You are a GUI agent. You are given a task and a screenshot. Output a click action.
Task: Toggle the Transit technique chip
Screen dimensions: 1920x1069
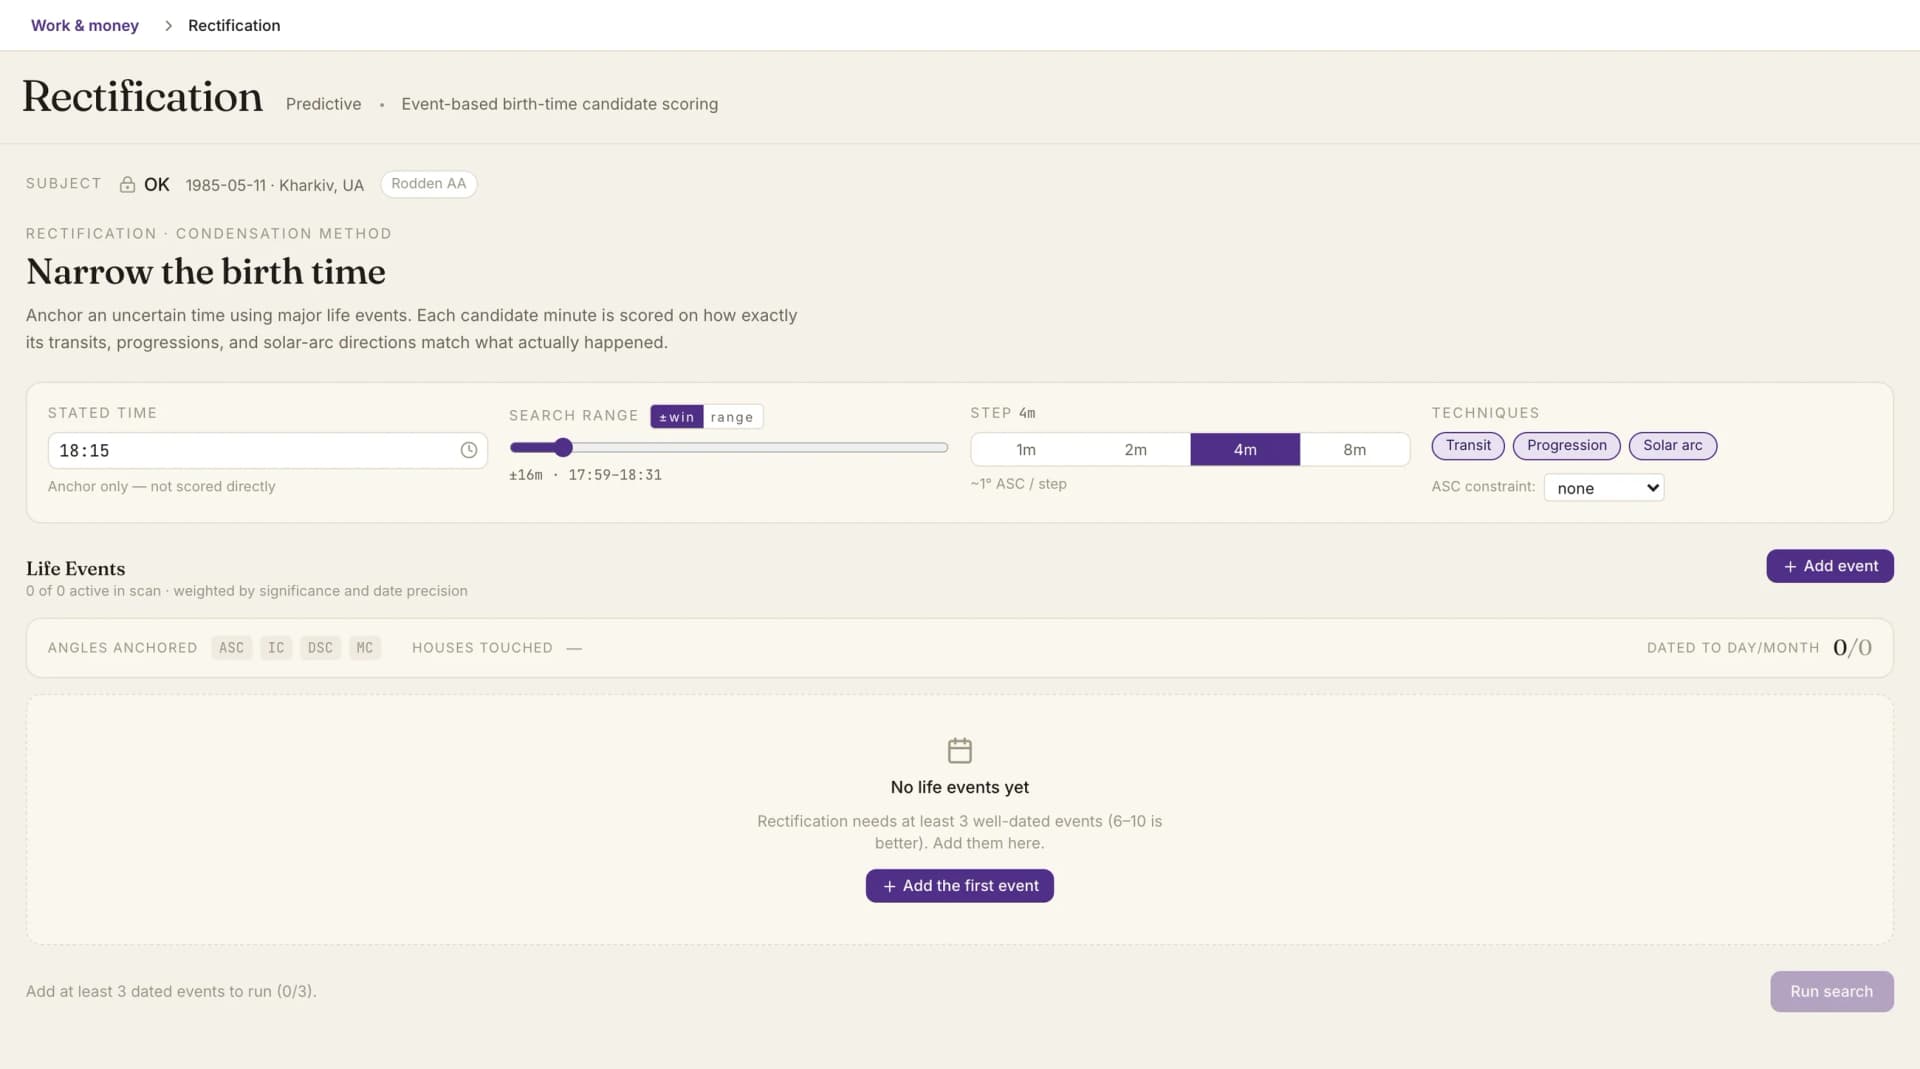click(x=1467, y=446)
